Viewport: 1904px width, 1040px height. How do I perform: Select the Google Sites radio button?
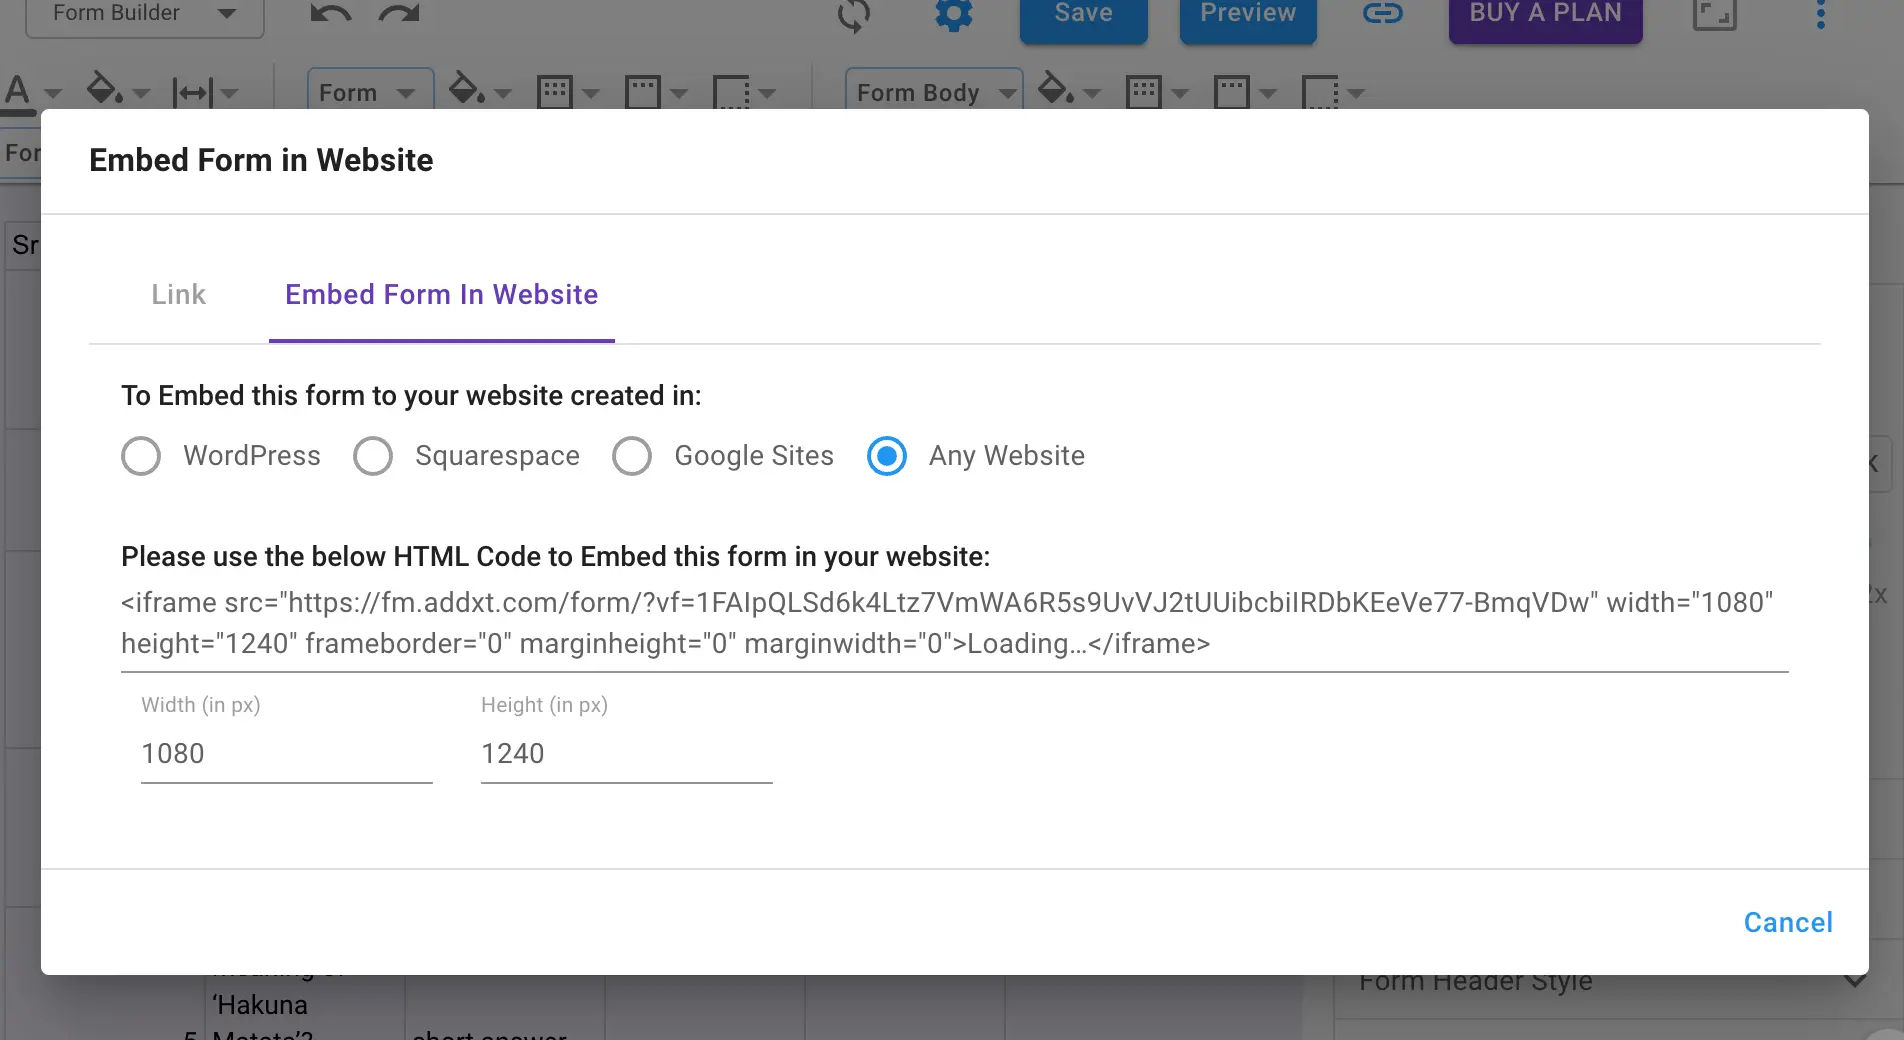coord(632,456)
